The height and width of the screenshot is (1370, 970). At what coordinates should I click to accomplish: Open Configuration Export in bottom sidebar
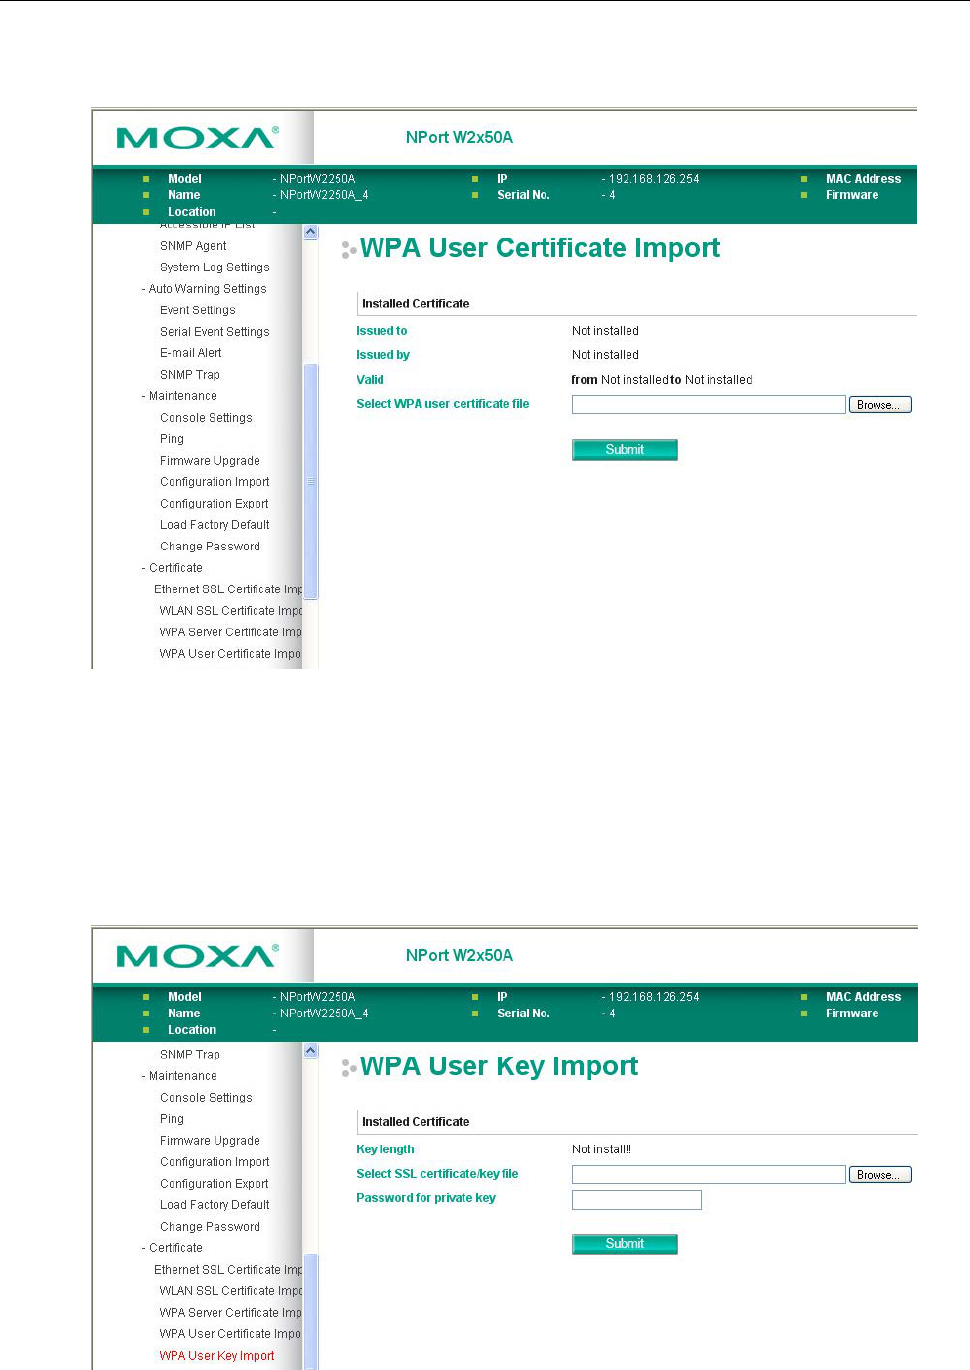click(214, 1184)
